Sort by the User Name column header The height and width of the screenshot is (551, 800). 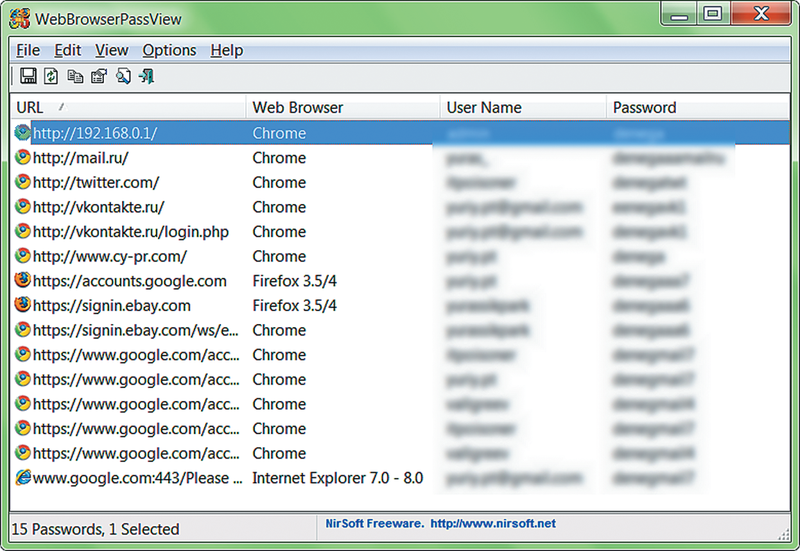point(523,107)
